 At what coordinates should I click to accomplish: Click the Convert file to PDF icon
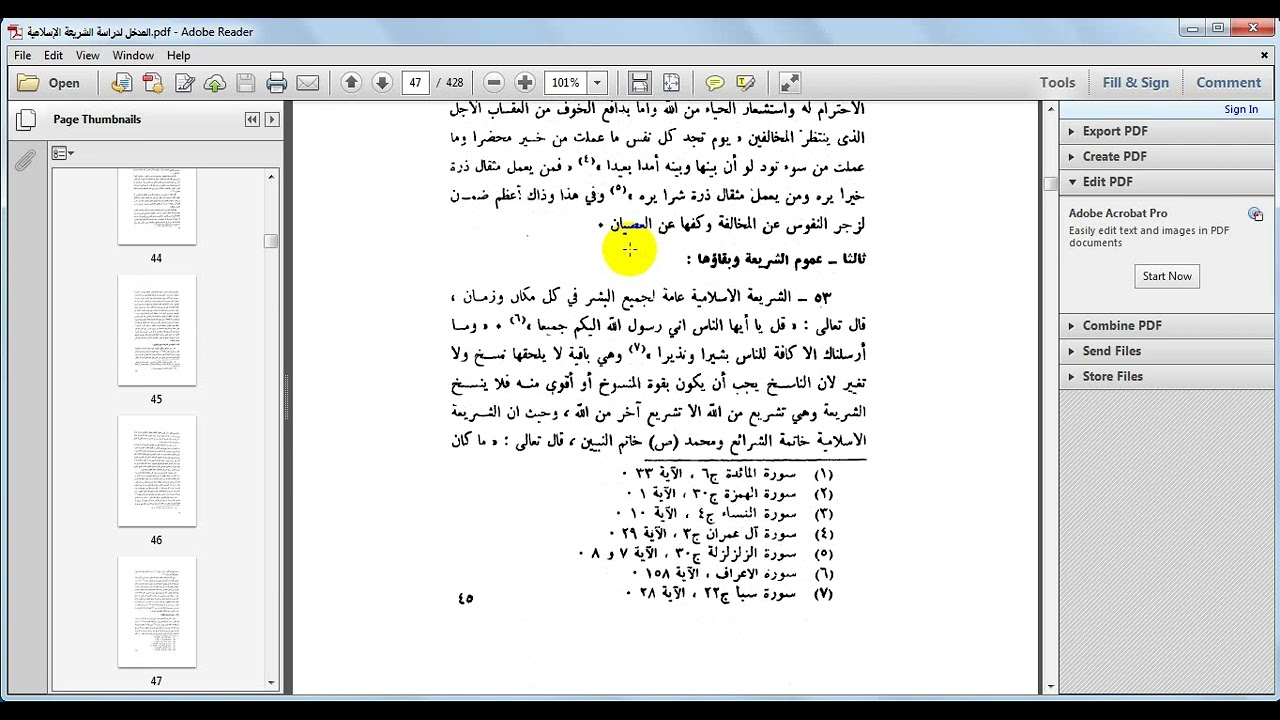coord(121,83)
